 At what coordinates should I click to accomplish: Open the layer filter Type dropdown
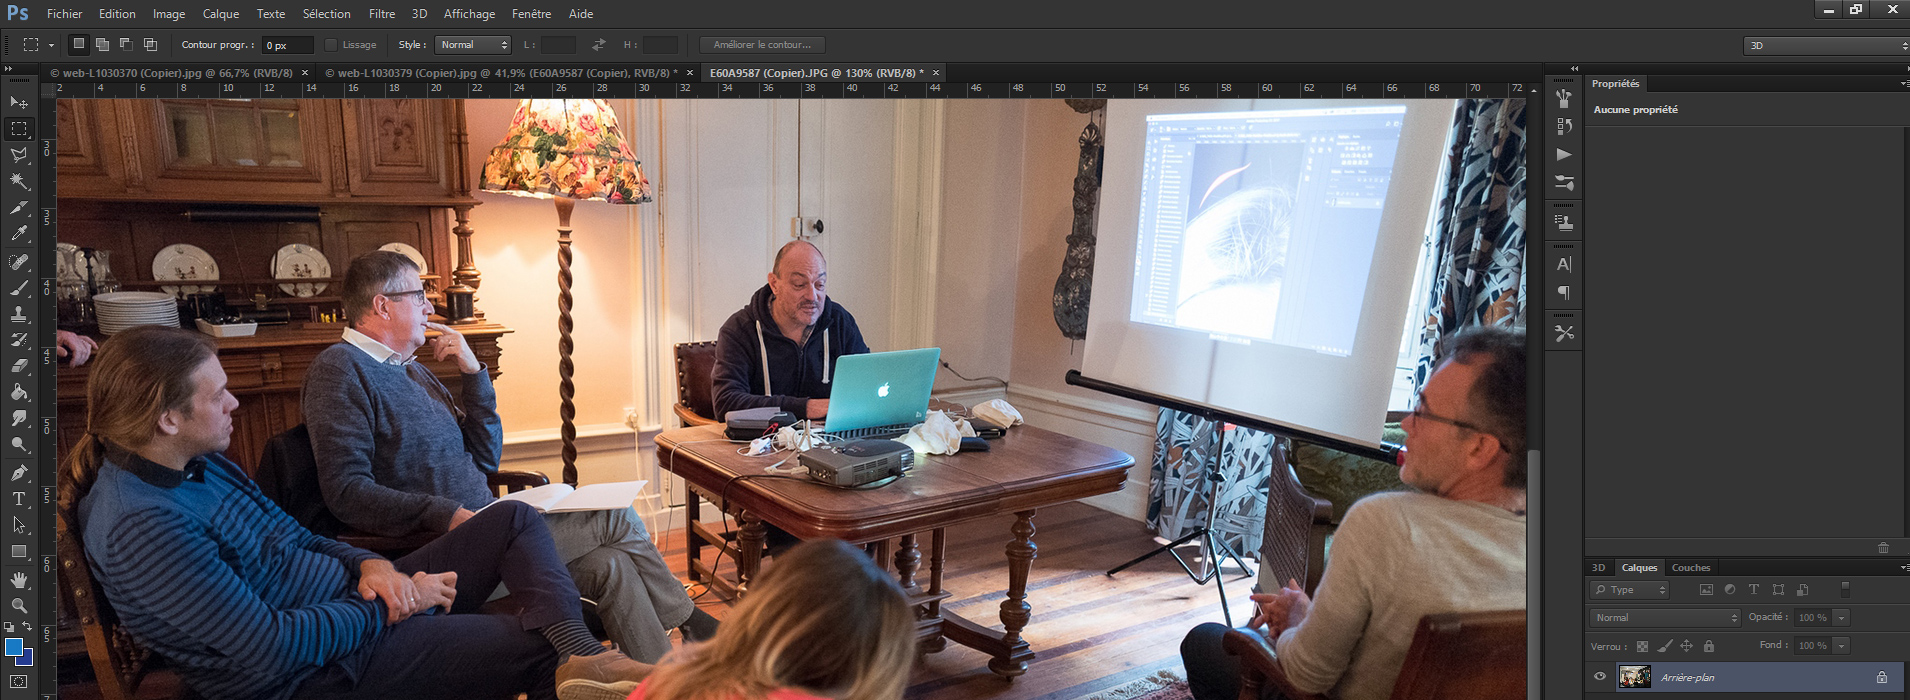1630,590
